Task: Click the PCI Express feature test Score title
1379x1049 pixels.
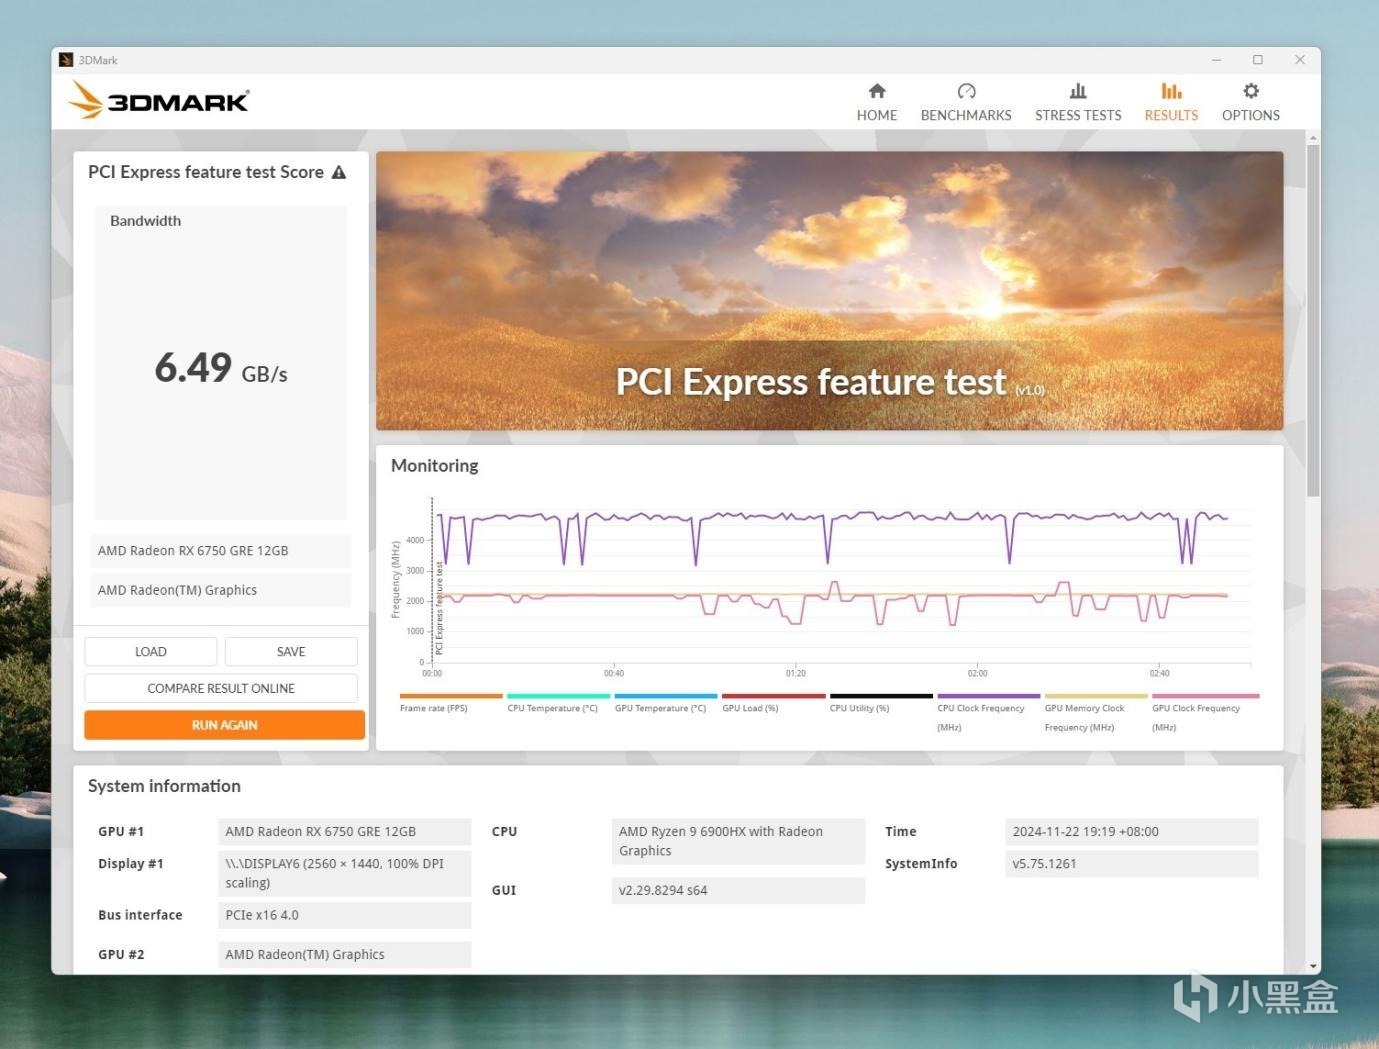Action: [206, 172]
